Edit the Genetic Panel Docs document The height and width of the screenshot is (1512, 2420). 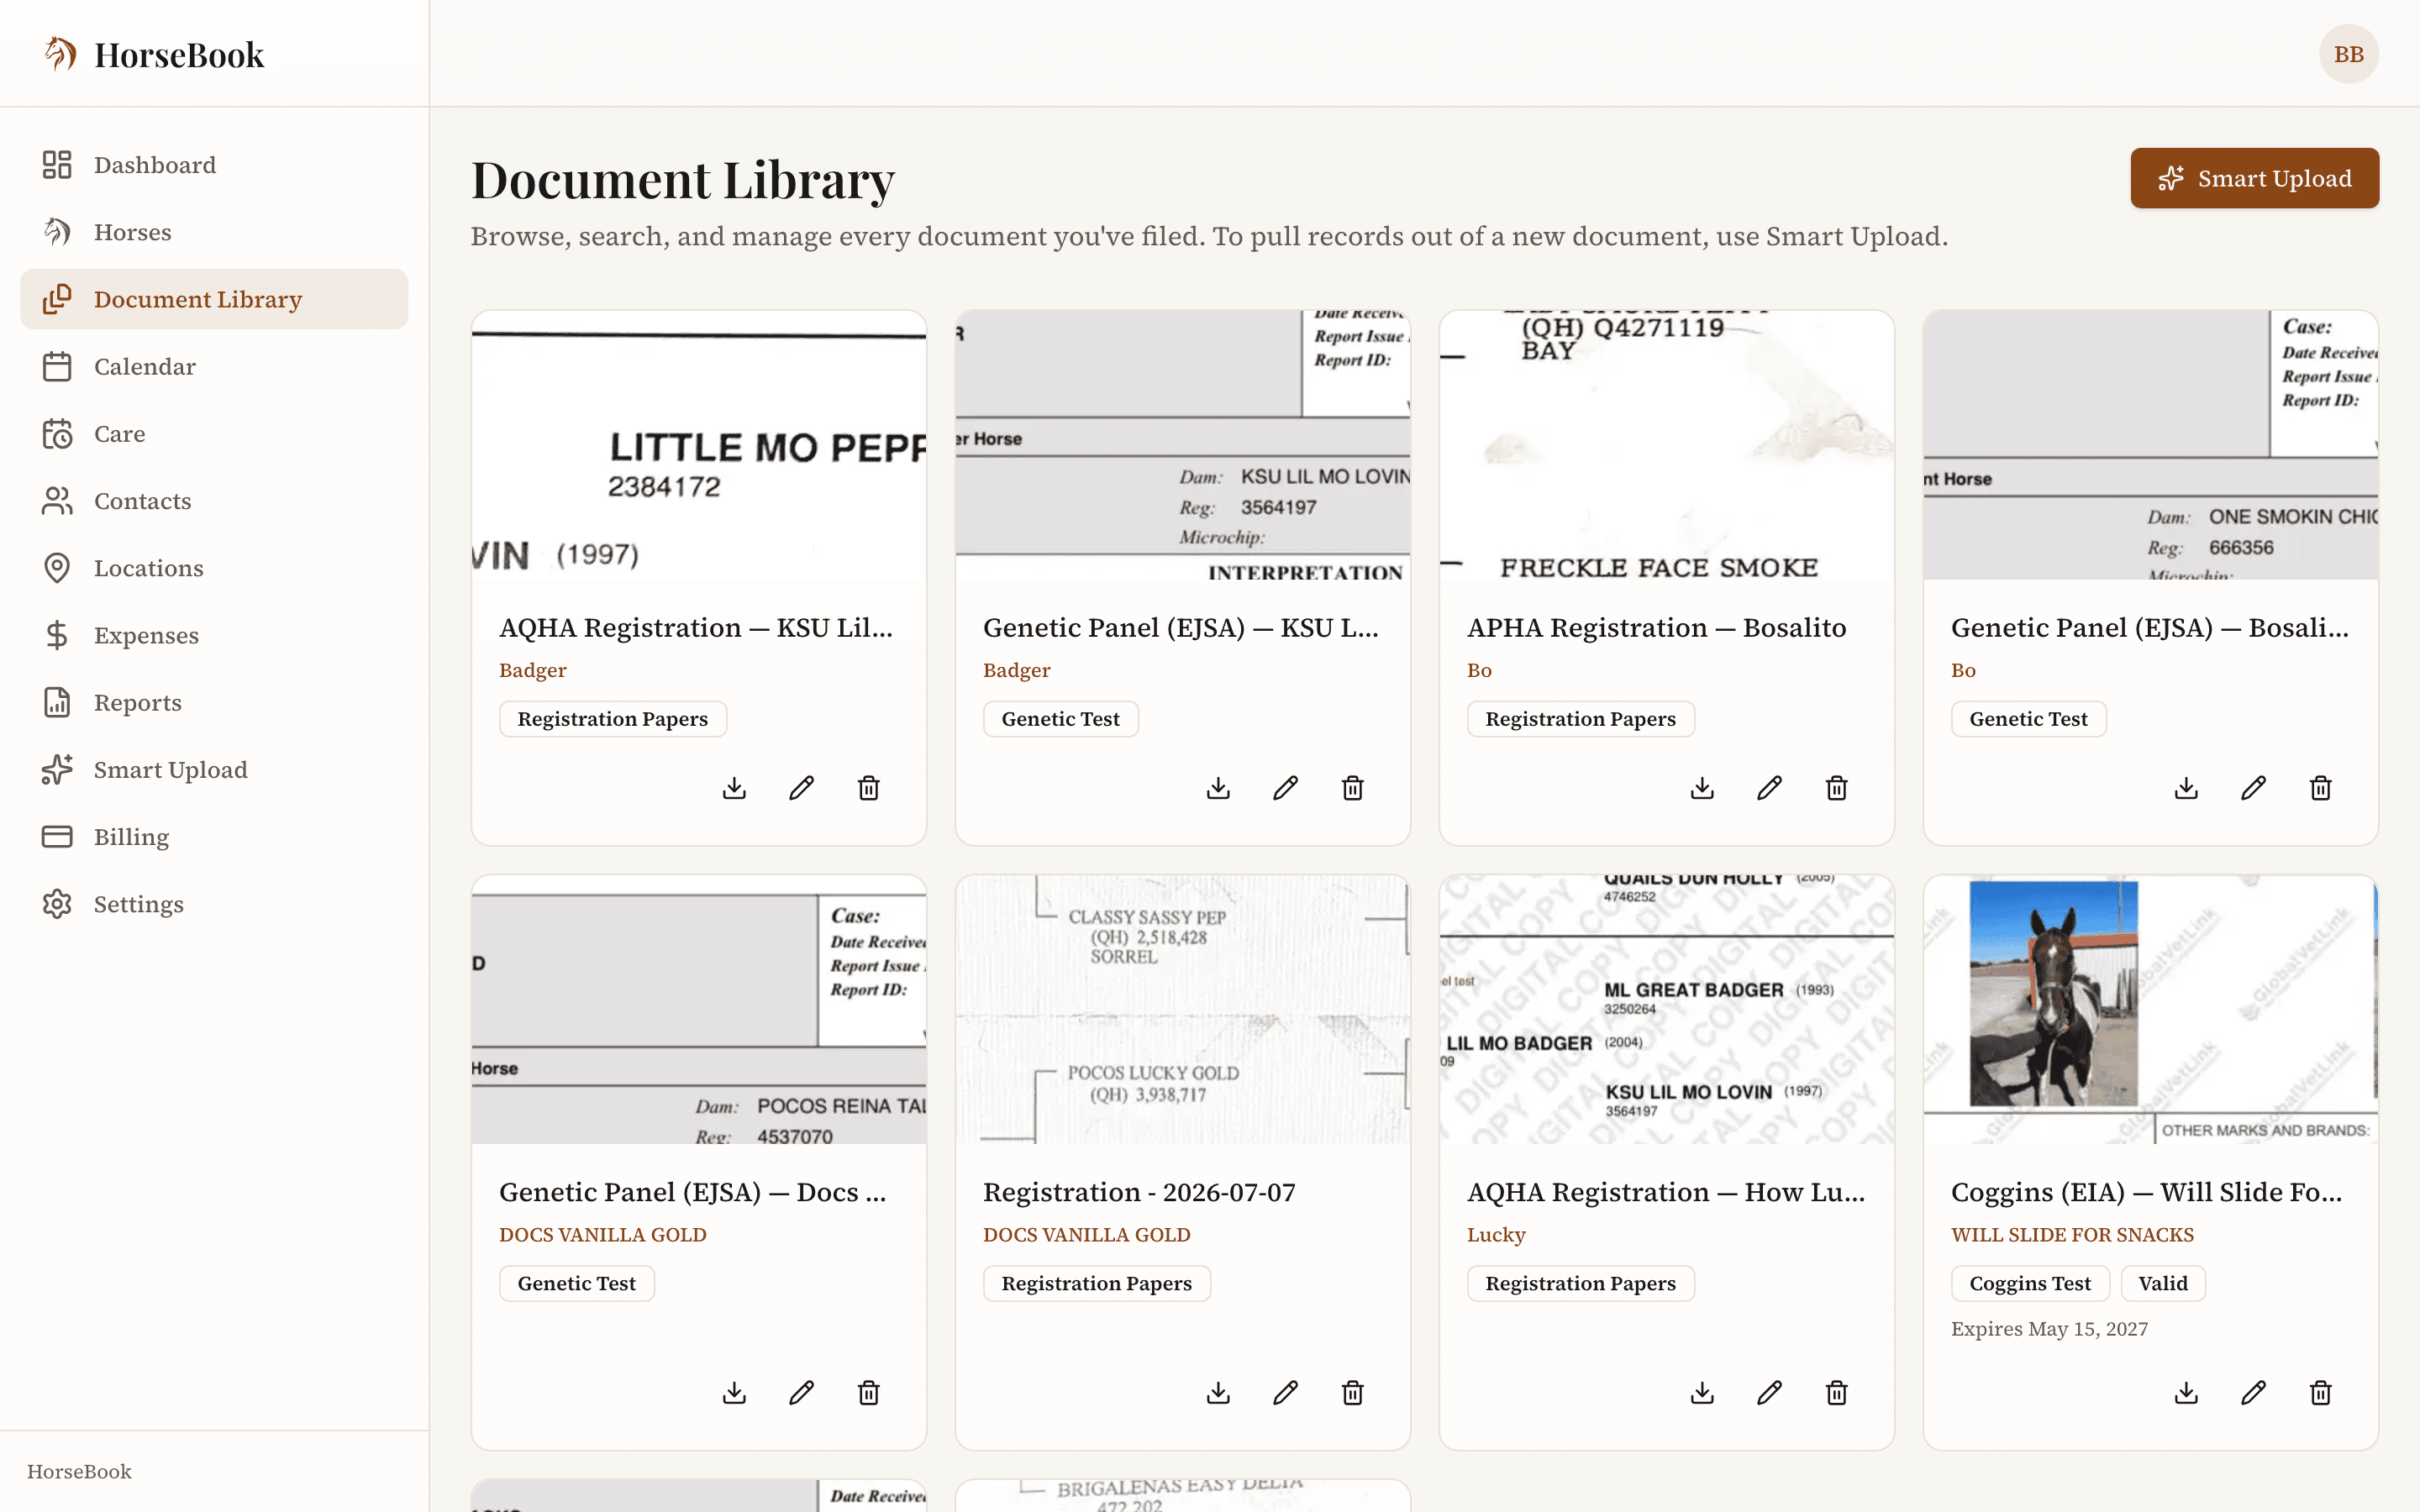pyautogui.click(x=801, y=1393)
